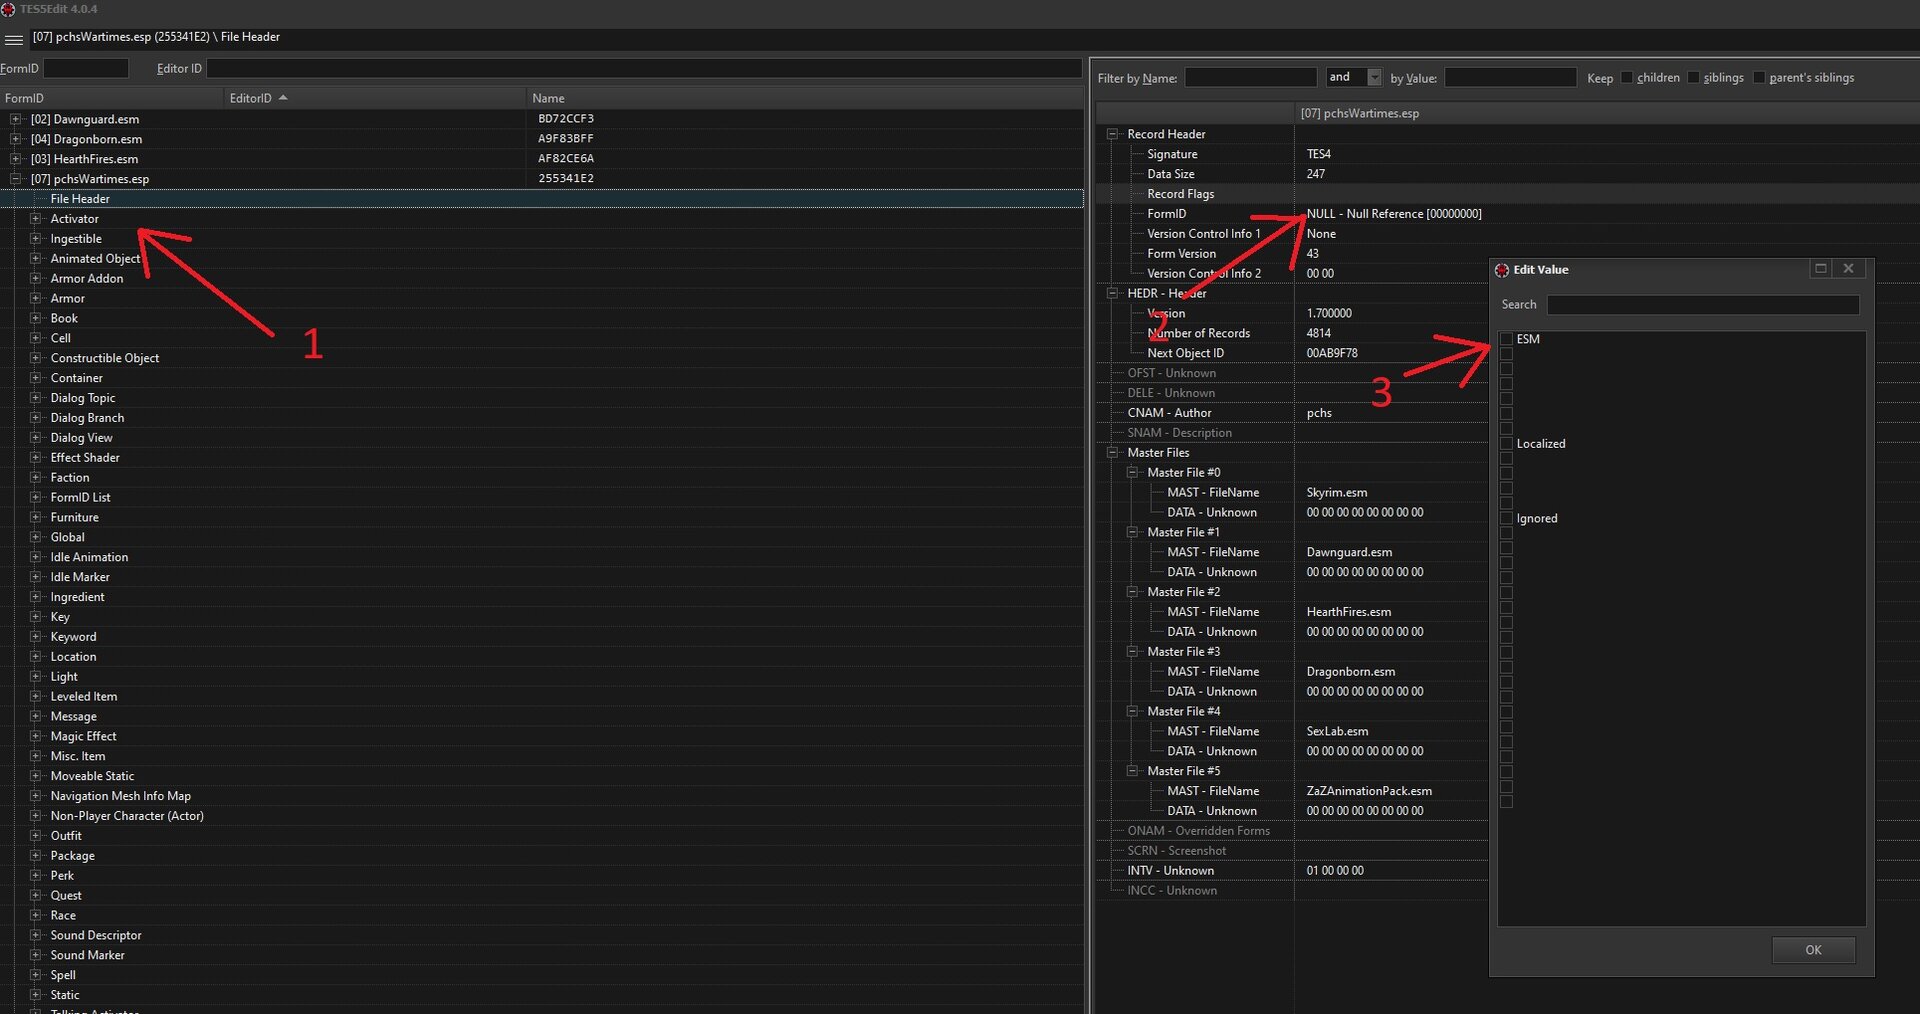Enable the Keep children checkbox
This screenshot has height=1014, width=1920.
coord(1627,78)
